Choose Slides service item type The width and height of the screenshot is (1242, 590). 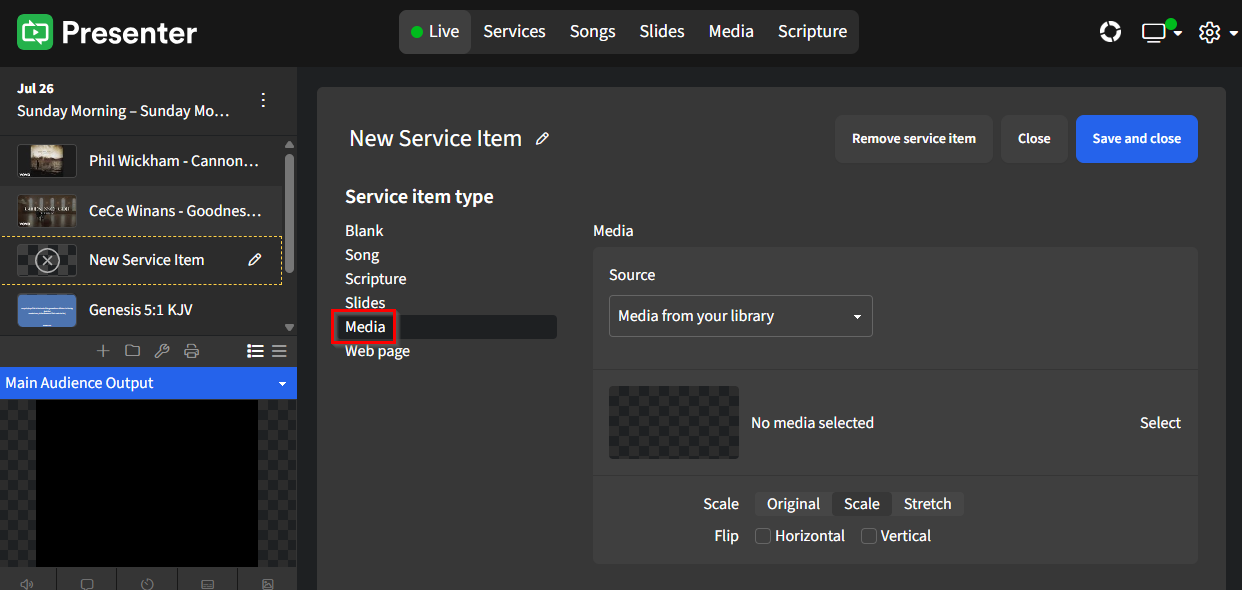point(365,303)
